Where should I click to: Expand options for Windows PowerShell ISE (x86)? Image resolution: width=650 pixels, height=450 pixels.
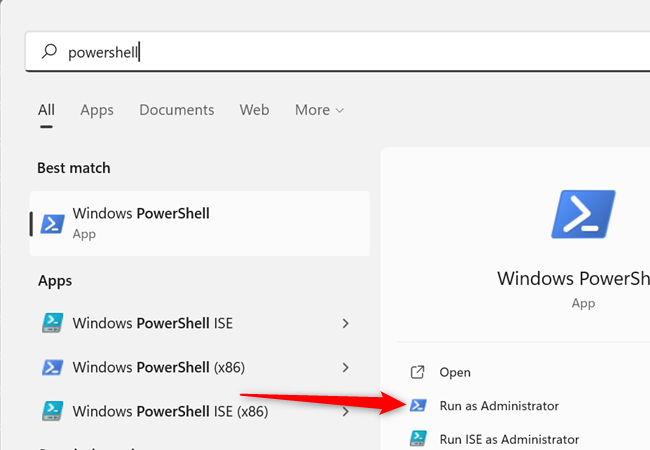pyautogui.click(x=345, y=411)
